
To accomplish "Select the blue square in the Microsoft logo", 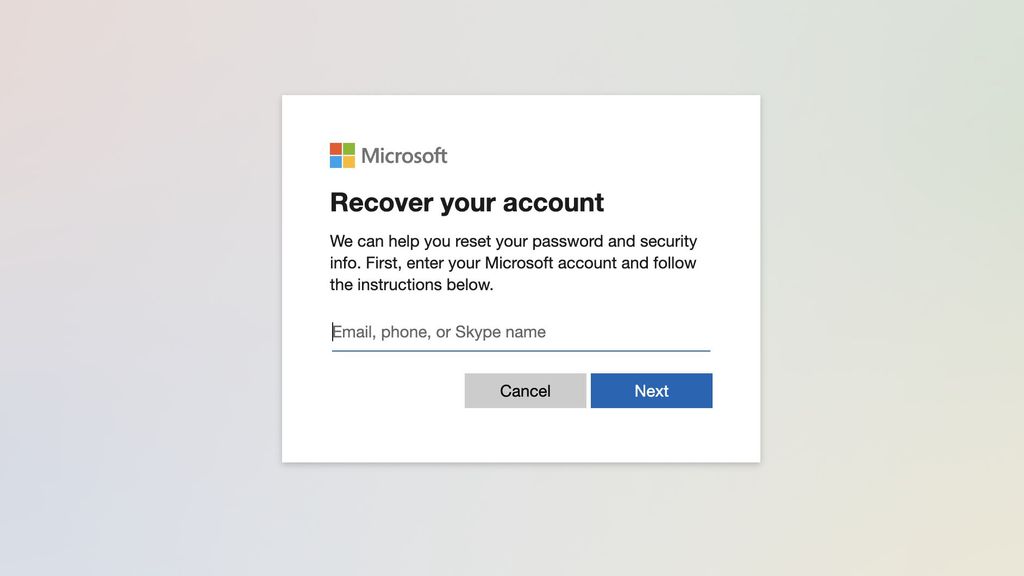I will (x=336, y=161).
